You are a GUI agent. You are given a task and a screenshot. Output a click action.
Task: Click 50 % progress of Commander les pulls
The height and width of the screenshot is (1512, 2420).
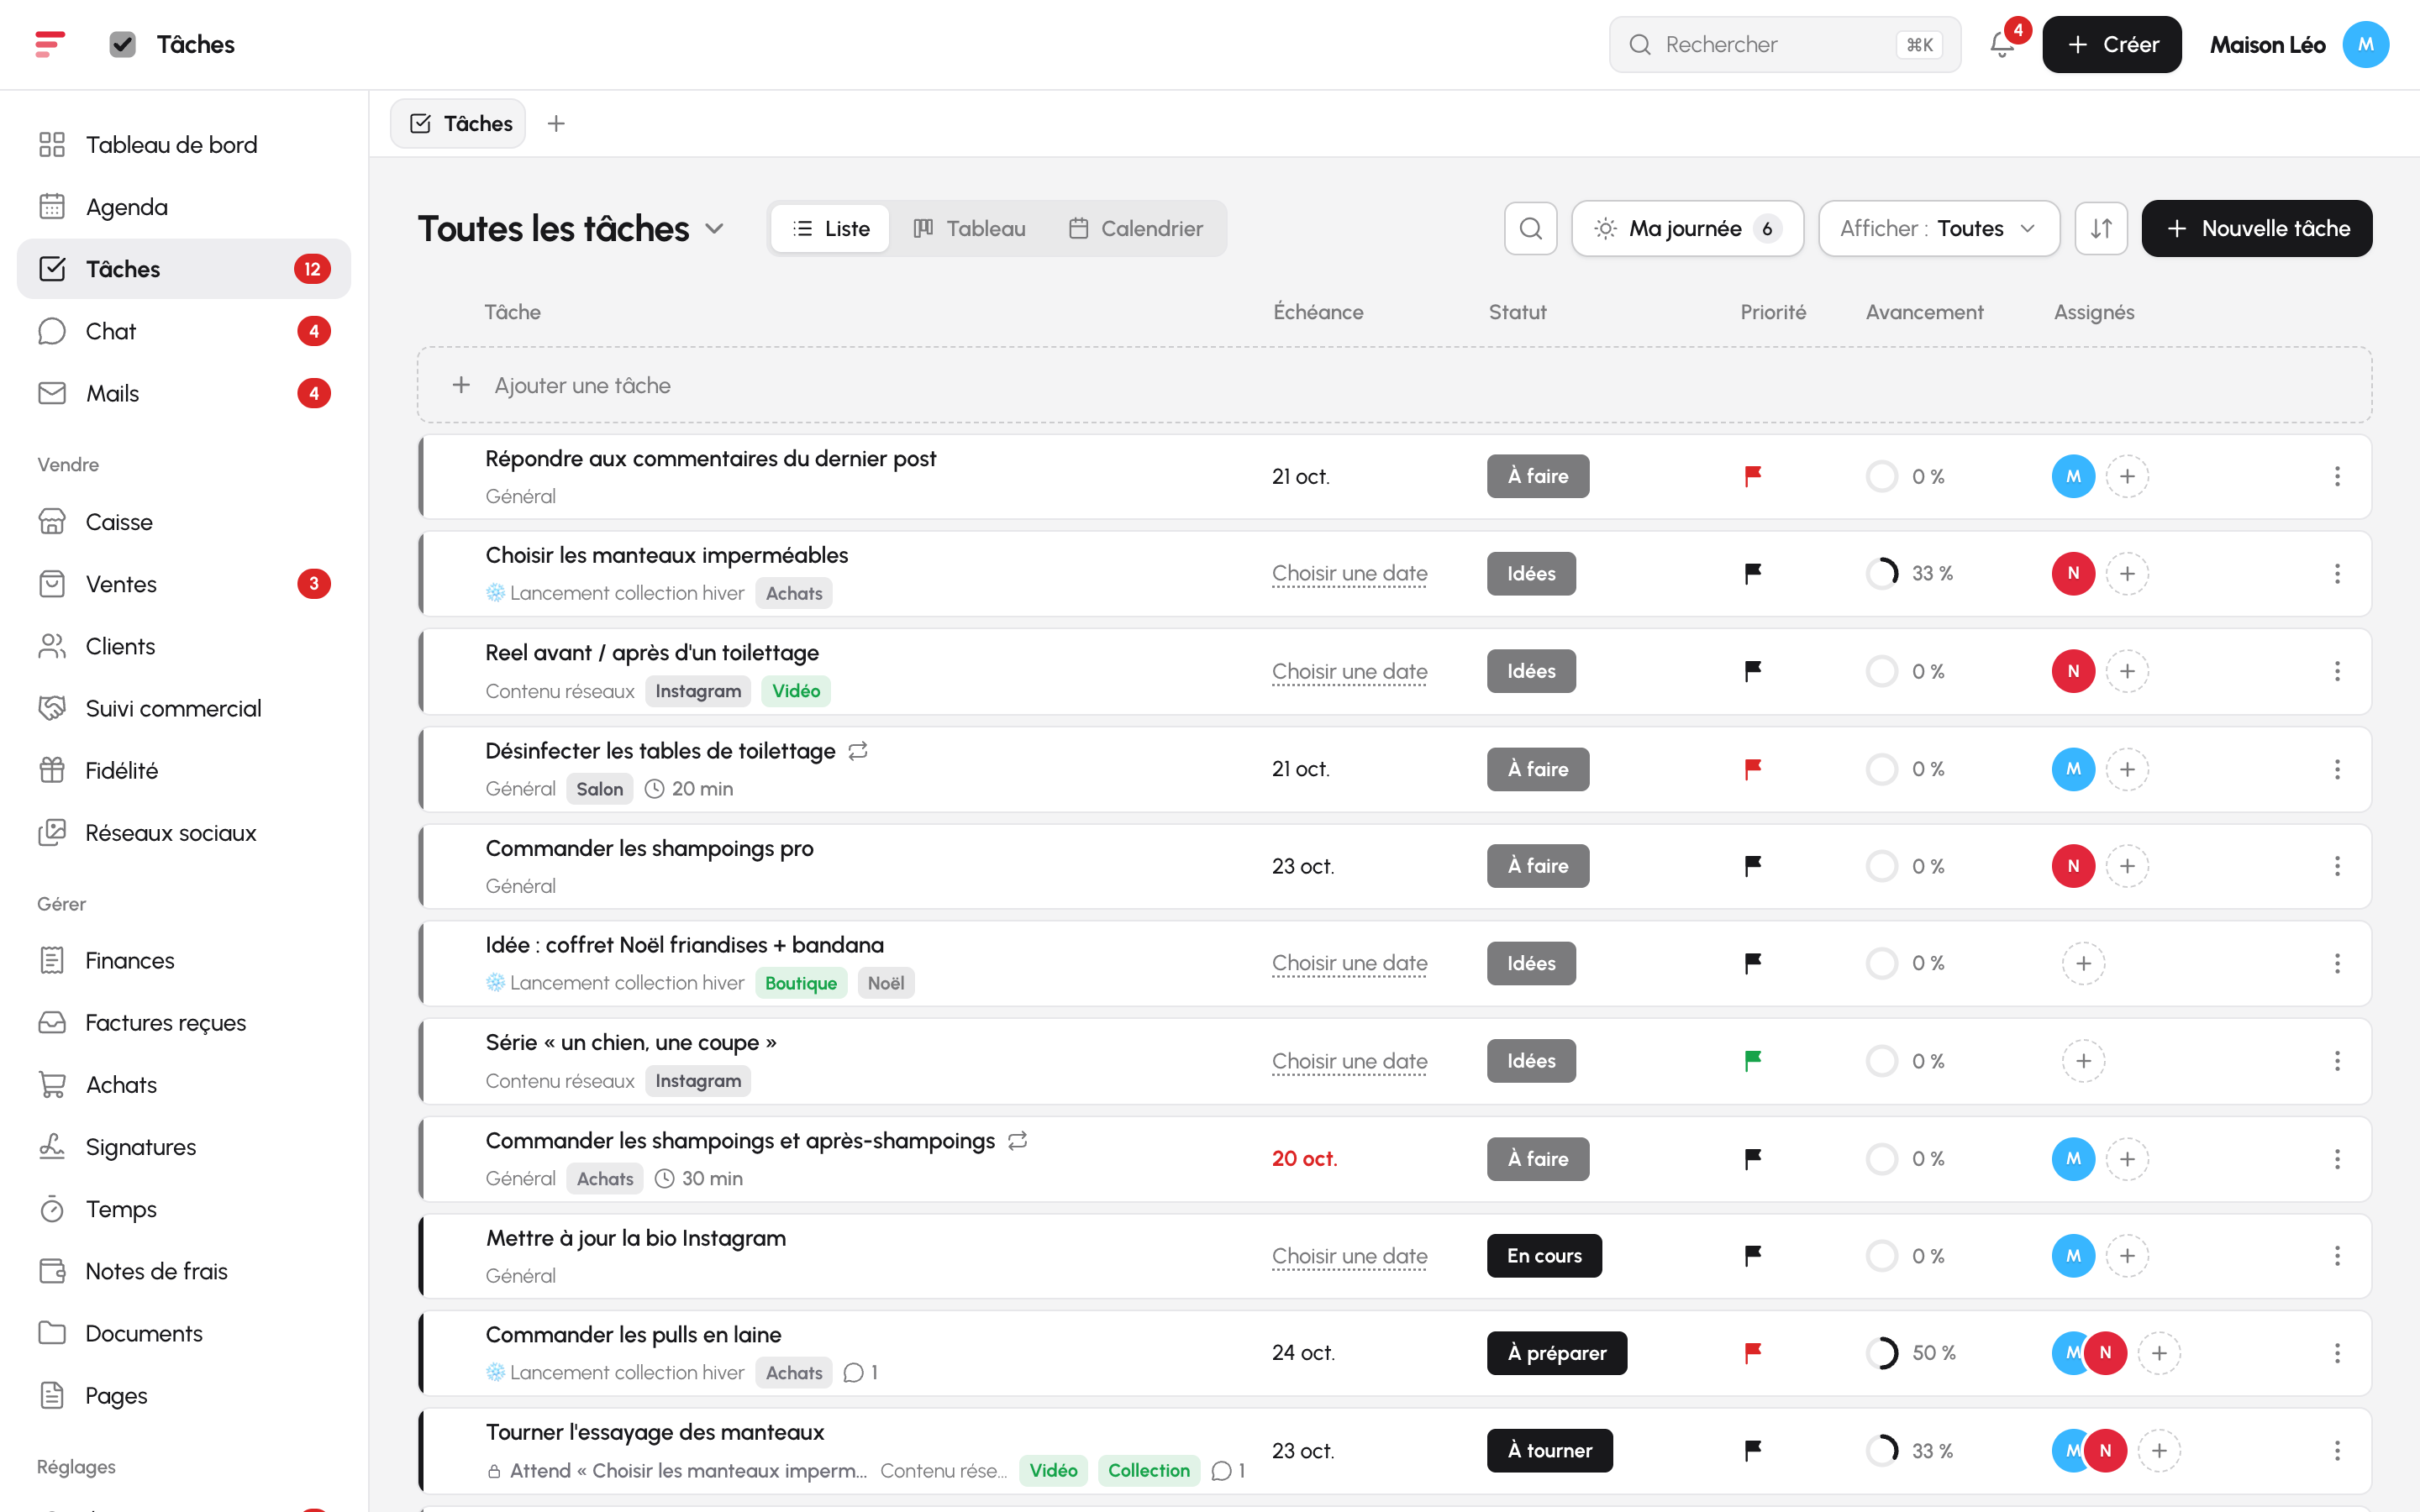(1910, 1353)
